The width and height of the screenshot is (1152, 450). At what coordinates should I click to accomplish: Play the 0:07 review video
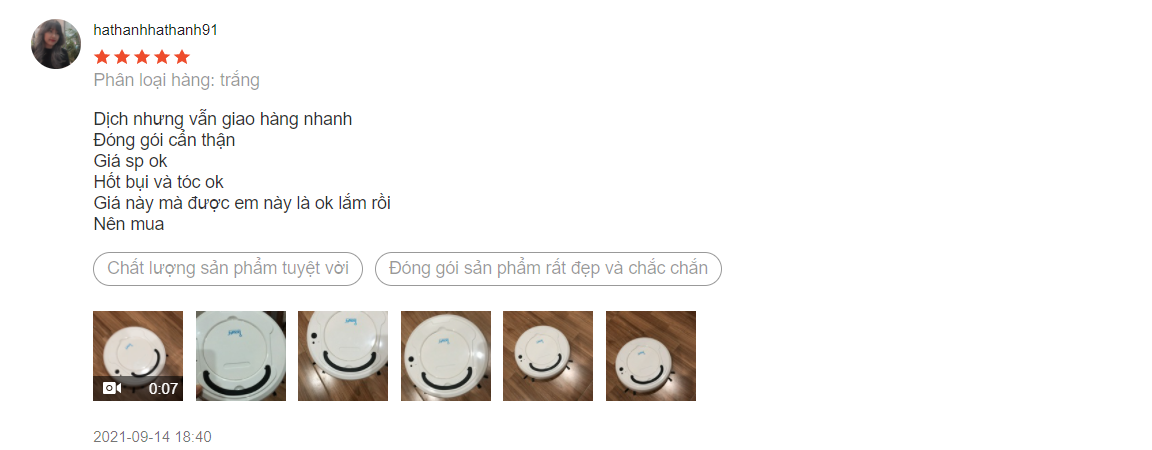point(138,356)
